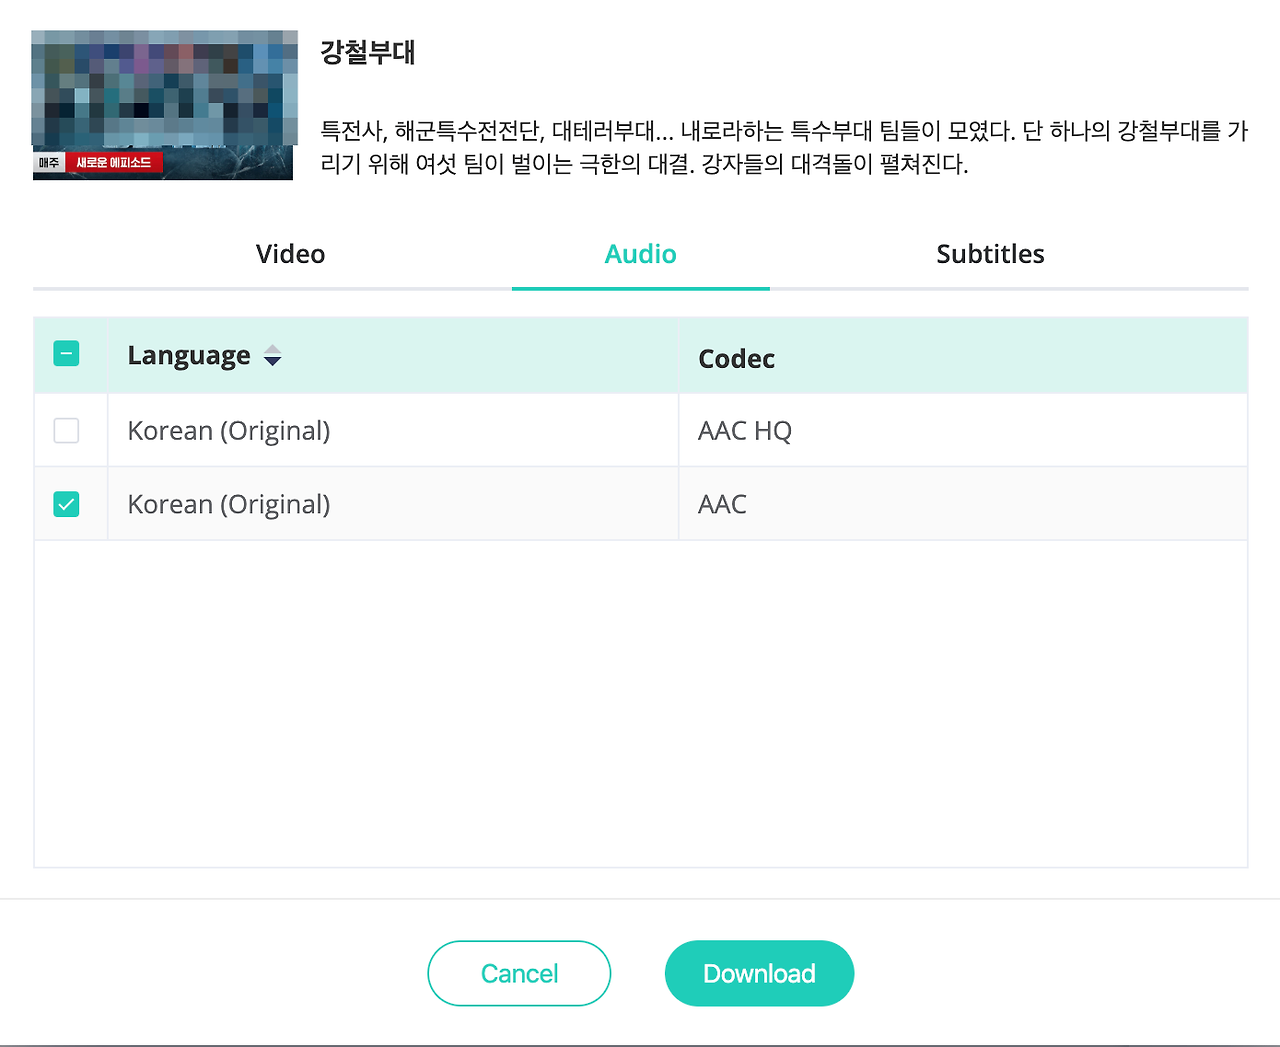This screenshot has height=1047, width=1280.
Task: Switch to the Subtitles tab
Action: click(990, 254)
